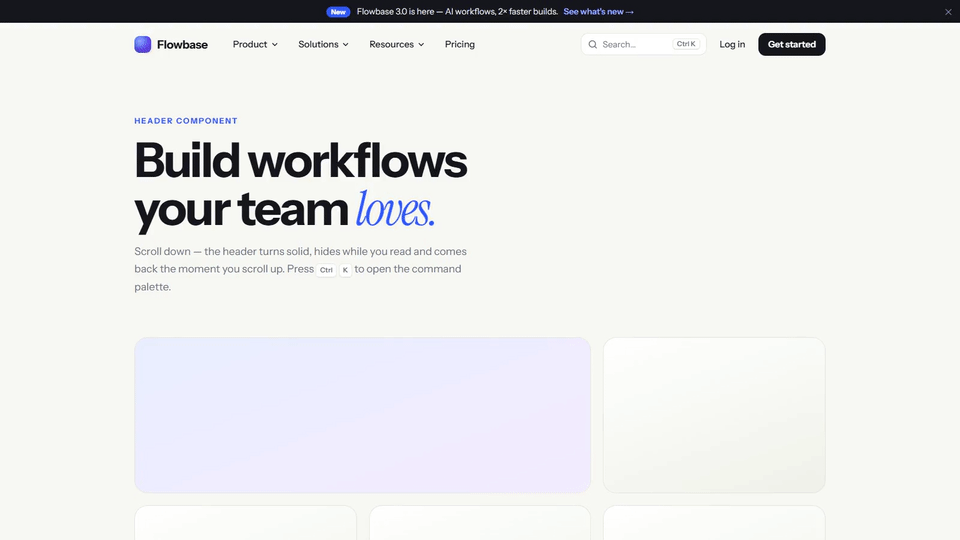Expand the Solutions dropdown menu
Image resolution: width=960 pixels, height=540 pixels.
[323, 44]
